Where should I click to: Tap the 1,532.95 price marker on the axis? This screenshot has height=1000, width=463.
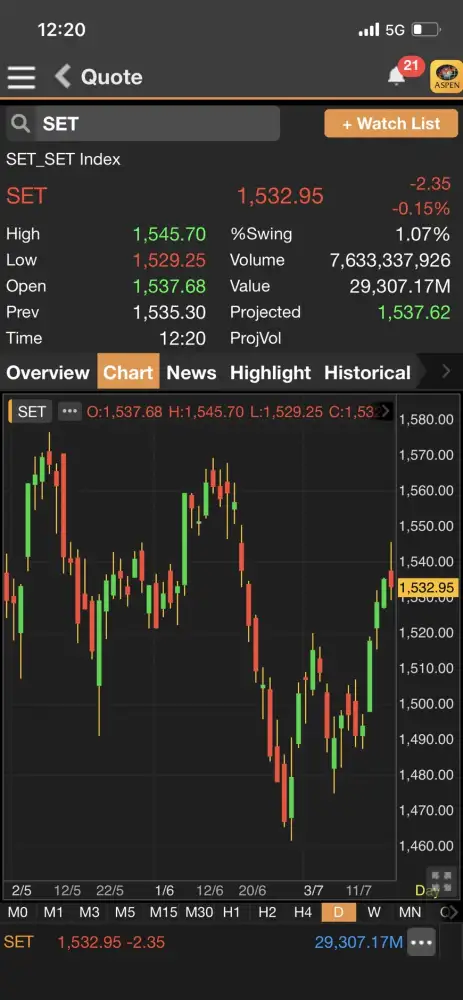pos(426,587)
